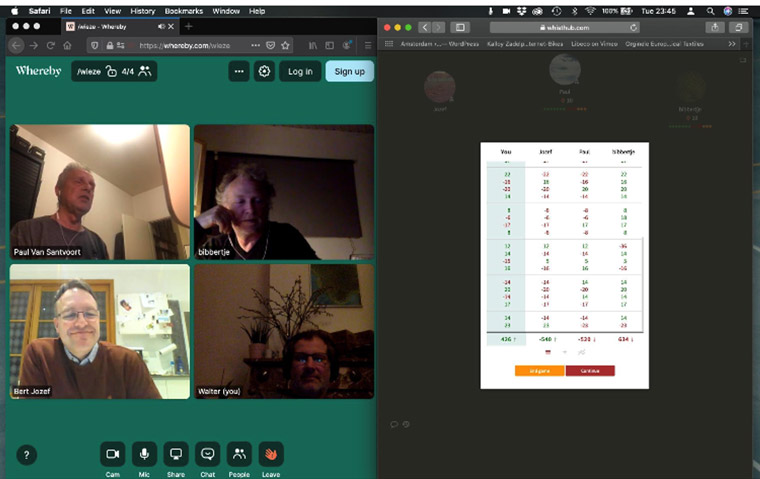
Task: Open the Safari share button
Action: (x=715, y=28)
